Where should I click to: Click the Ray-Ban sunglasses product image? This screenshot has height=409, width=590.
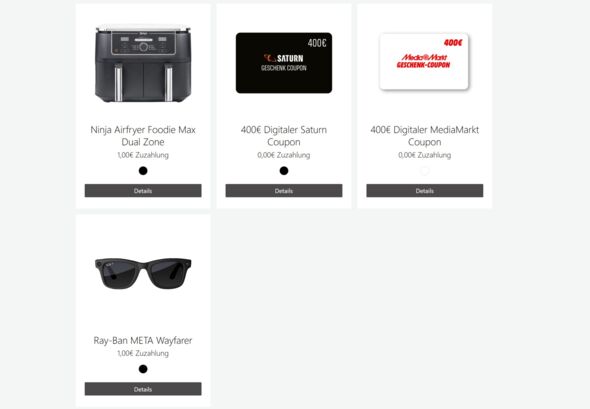point(143,273)
